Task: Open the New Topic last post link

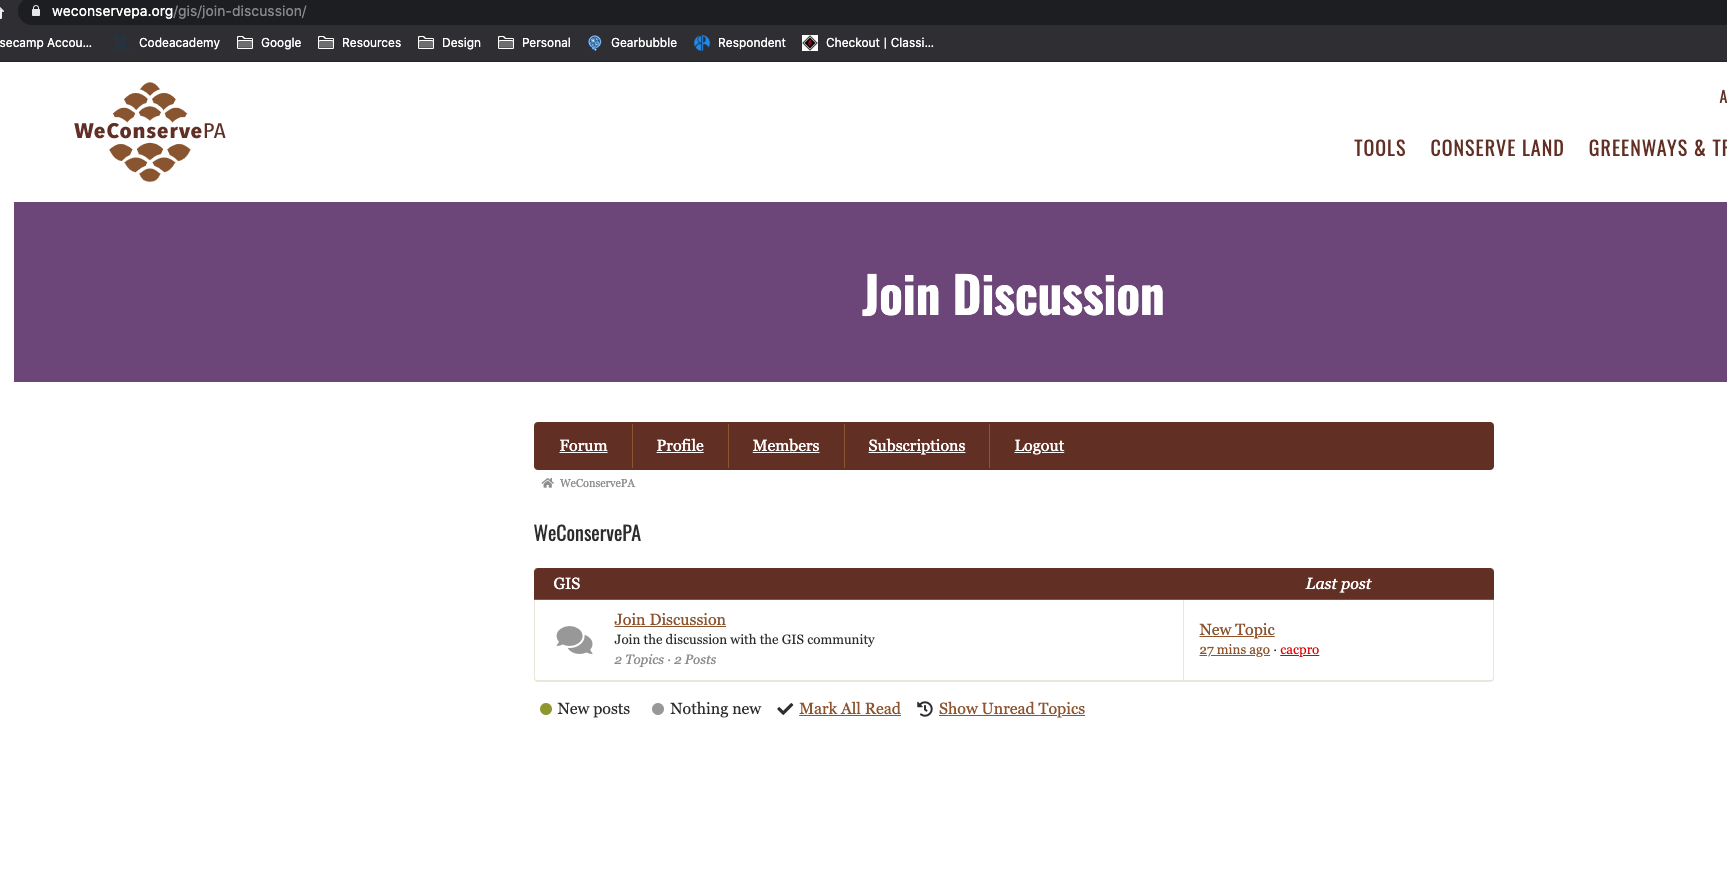Action: pyautogui.click(x=1236, y=630)
